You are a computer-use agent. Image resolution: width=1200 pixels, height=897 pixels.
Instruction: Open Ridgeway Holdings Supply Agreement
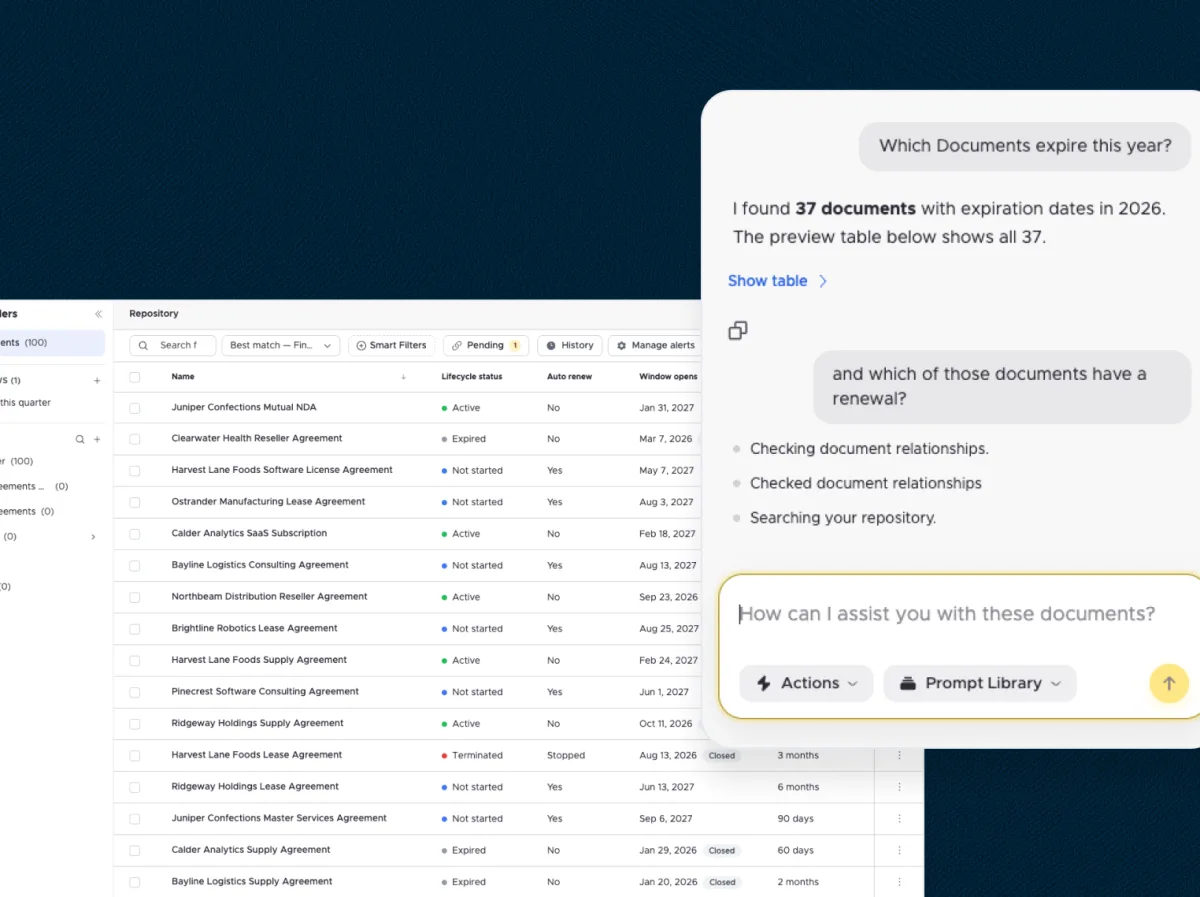tap(257, 723)
